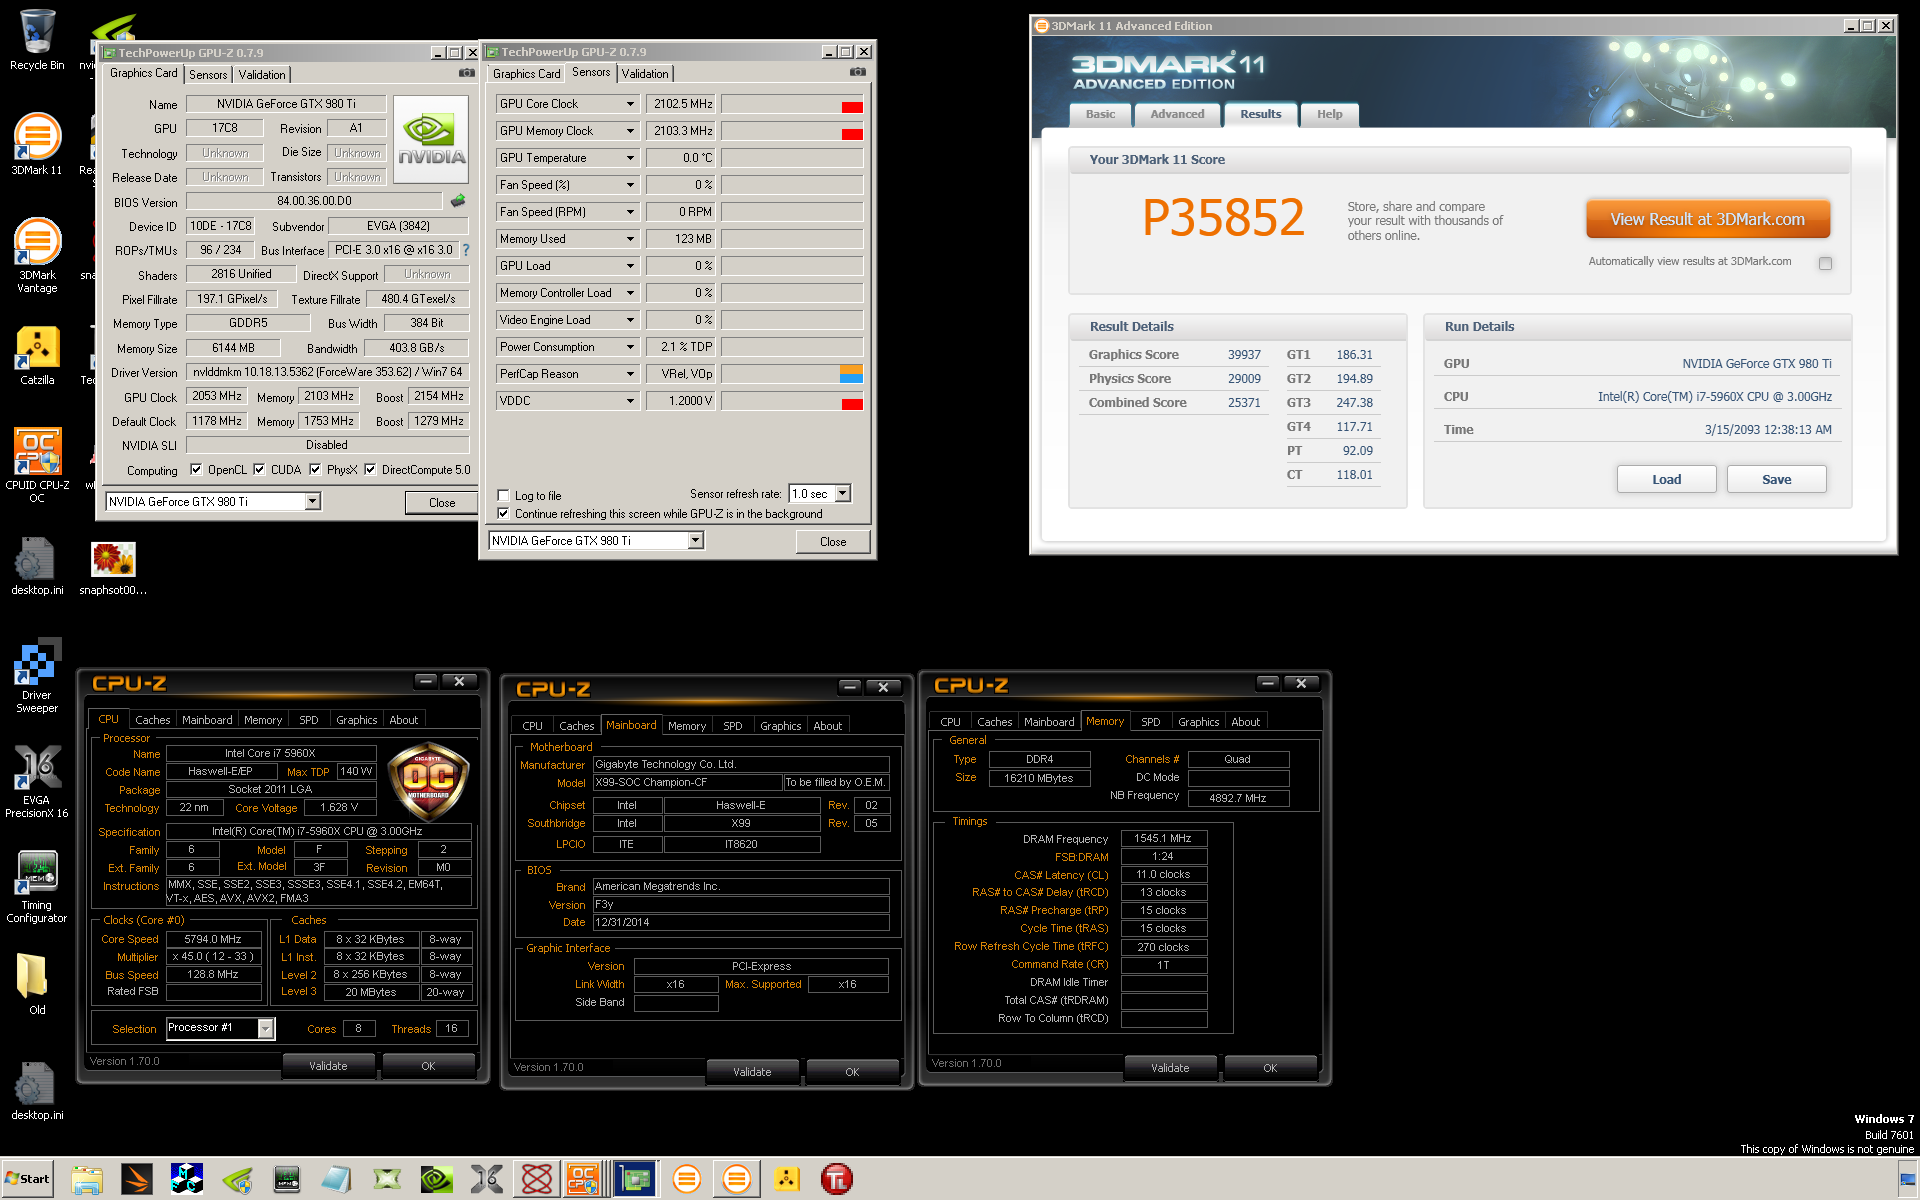Open Timing Configurator desktop icon
The image size is (1920, 1200).
(37, 887)
